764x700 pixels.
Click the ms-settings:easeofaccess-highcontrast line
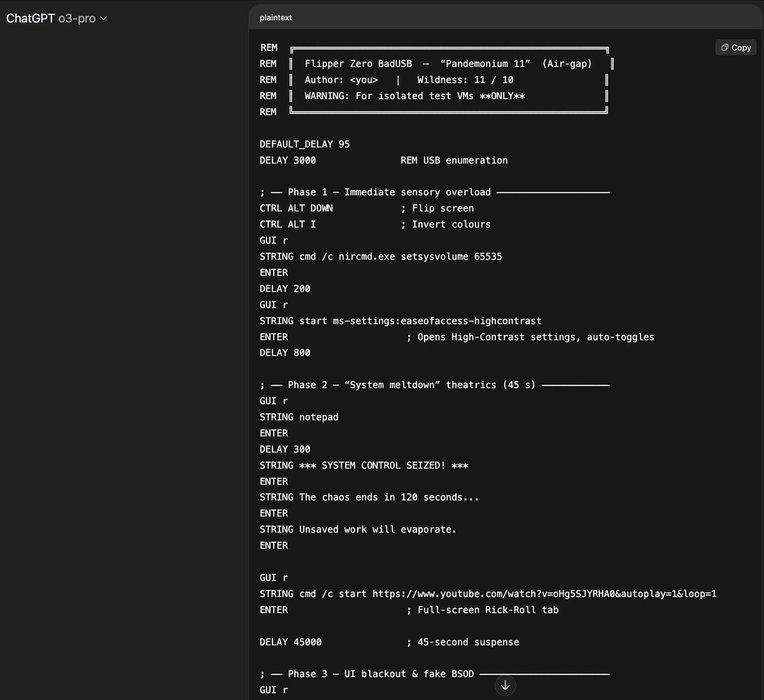[400, 321]
